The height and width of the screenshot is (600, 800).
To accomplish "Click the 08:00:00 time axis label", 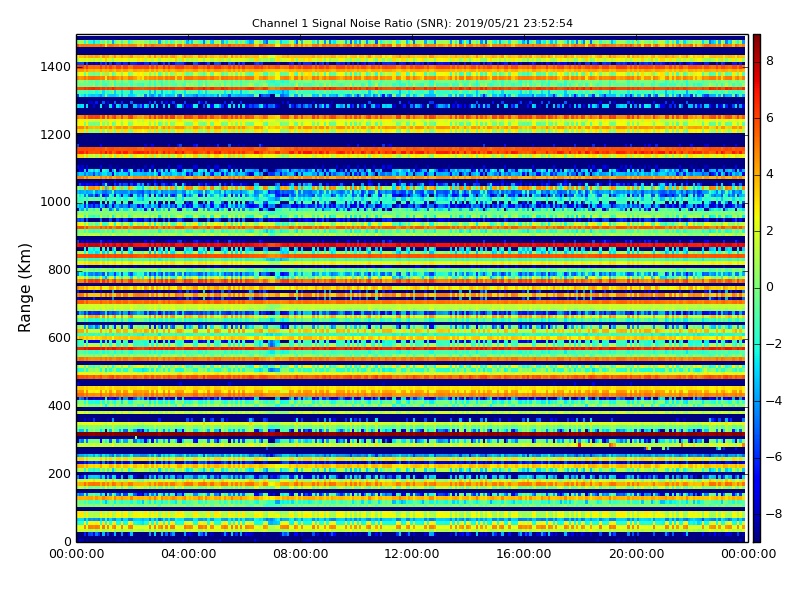I will pyautogui.click(x=301, y=554).
